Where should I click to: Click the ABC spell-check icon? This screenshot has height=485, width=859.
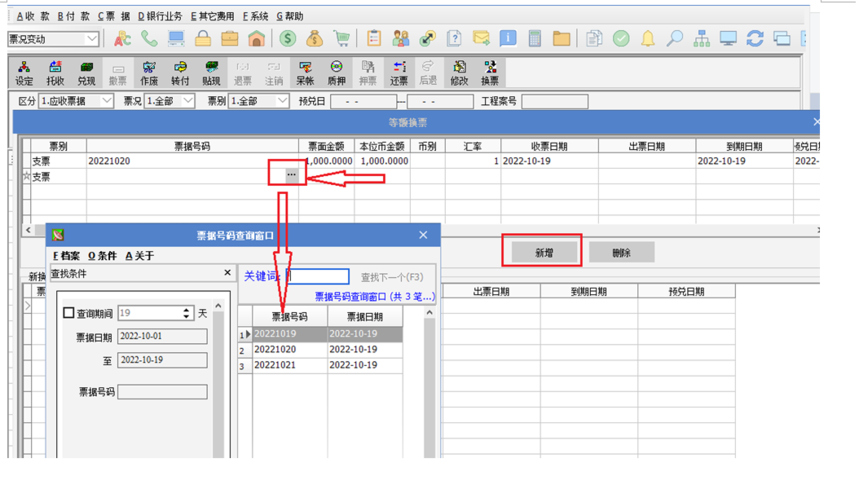[122, 38]
